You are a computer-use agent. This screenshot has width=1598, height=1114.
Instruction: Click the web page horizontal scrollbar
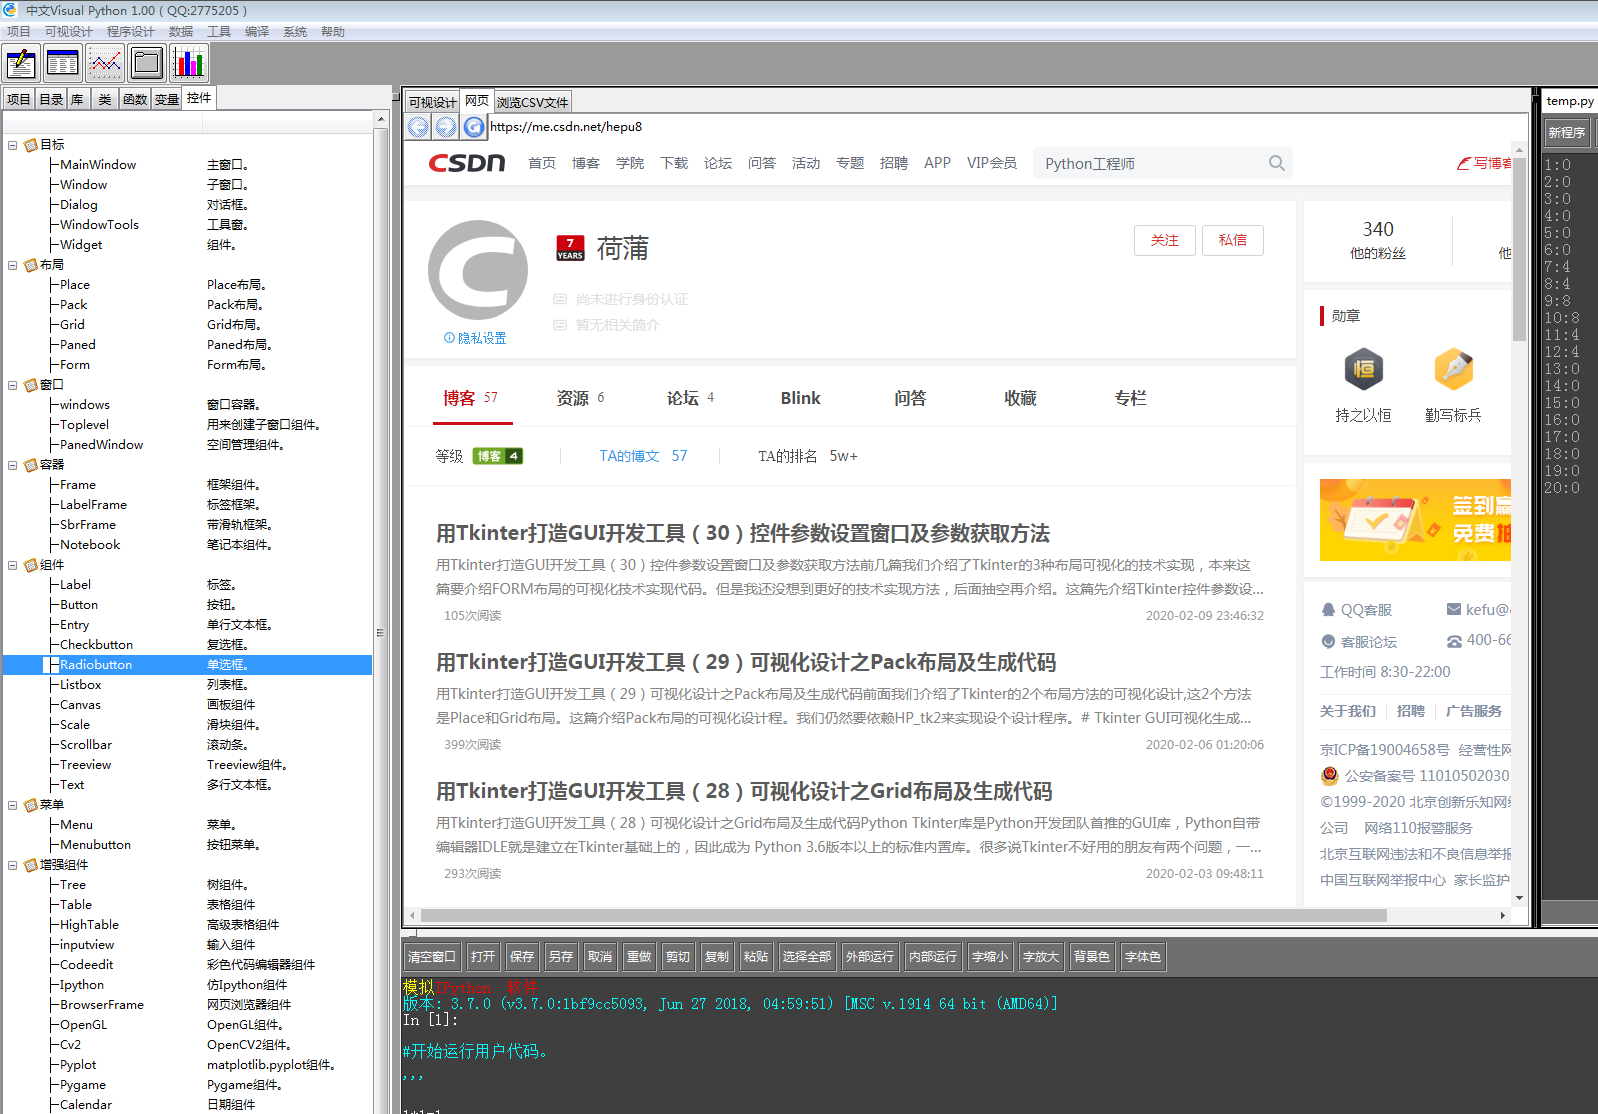tap(904, 915)
